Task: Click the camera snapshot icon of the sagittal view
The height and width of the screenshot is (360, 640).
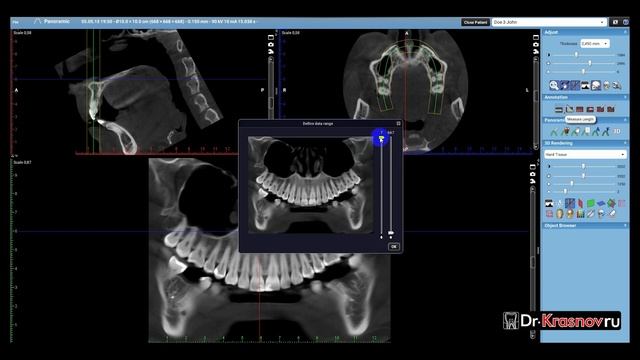Action: click(x=271, y=44)
